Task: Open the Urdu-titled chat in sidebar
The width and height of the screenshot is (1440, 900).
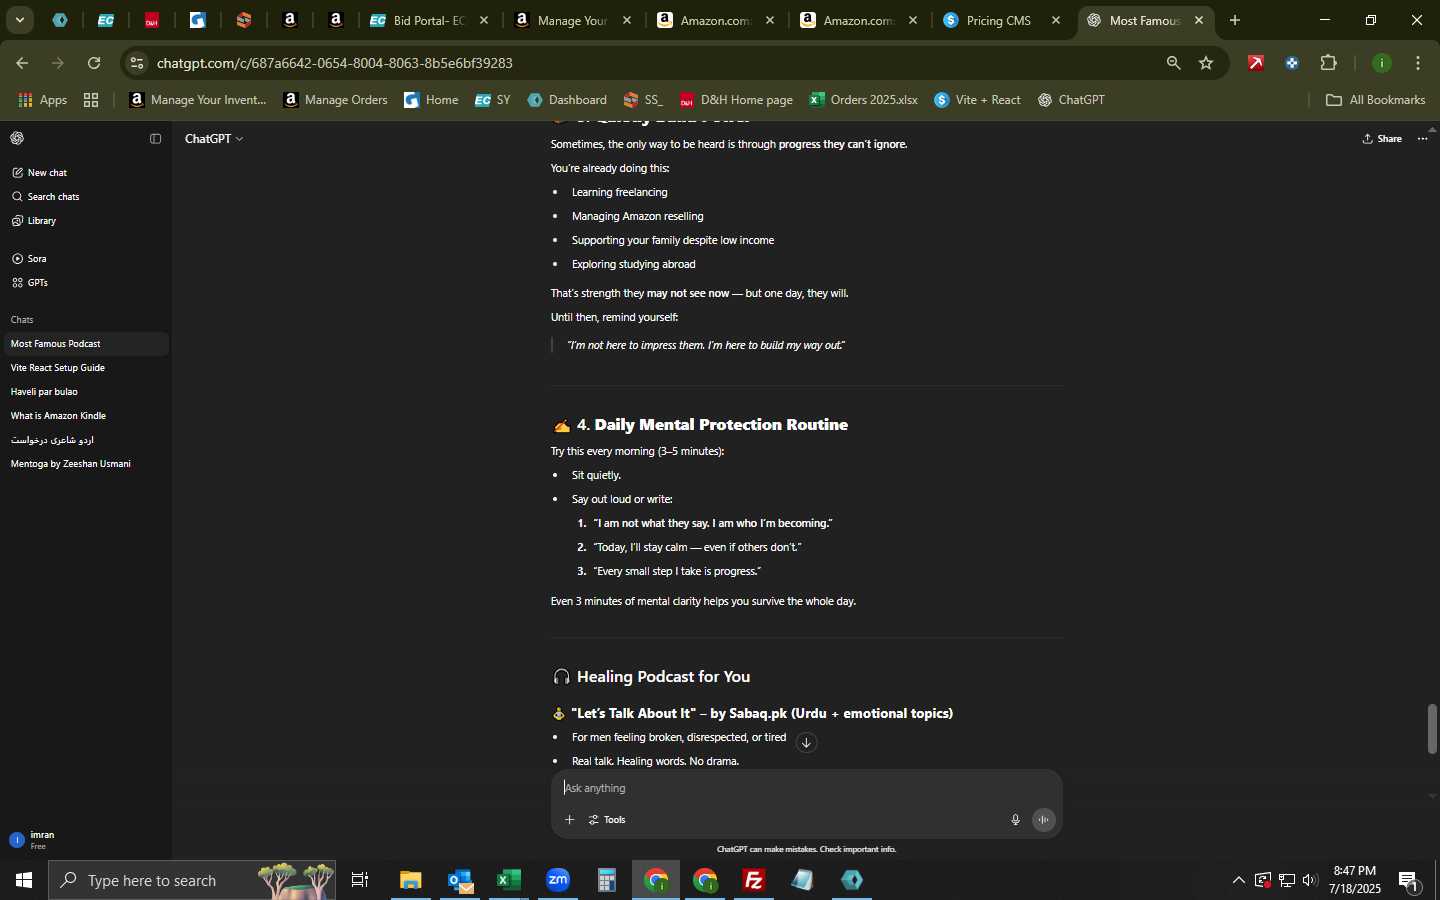Action: tap(85, 440)
